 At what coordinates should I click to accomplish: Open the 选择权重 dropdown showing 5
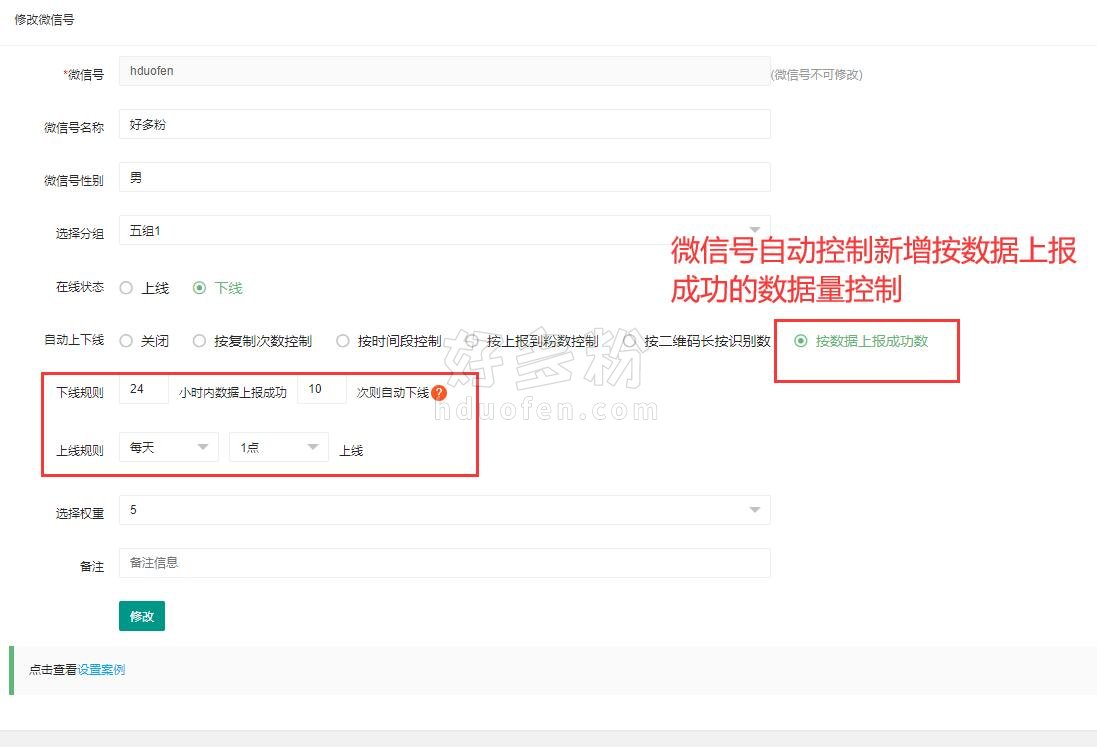click(445, 510)
